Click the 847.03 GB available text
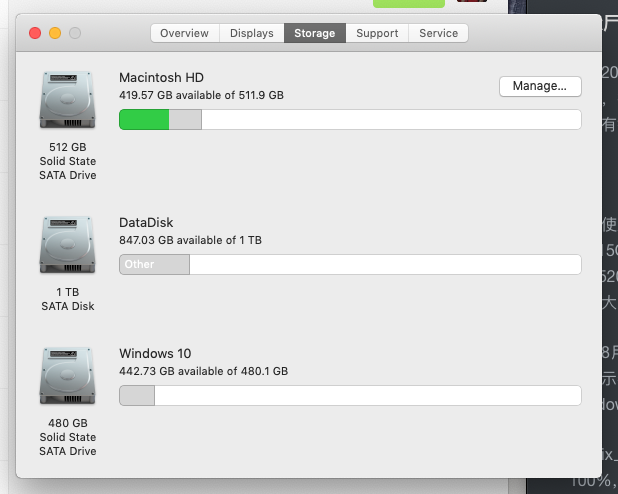Screen dimensions: 618x494 click(190, 240)
